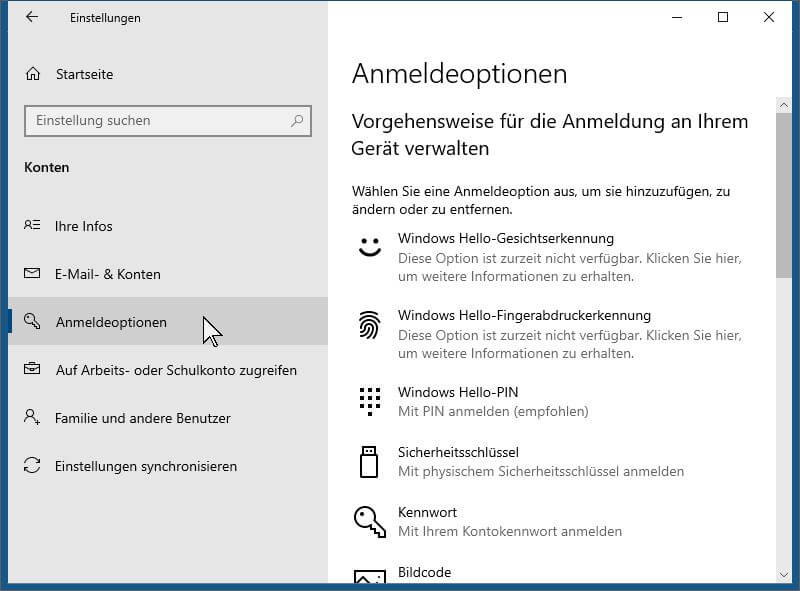
Task: Click the Familie und andere Benutzer icon
Action: (32, 417)
